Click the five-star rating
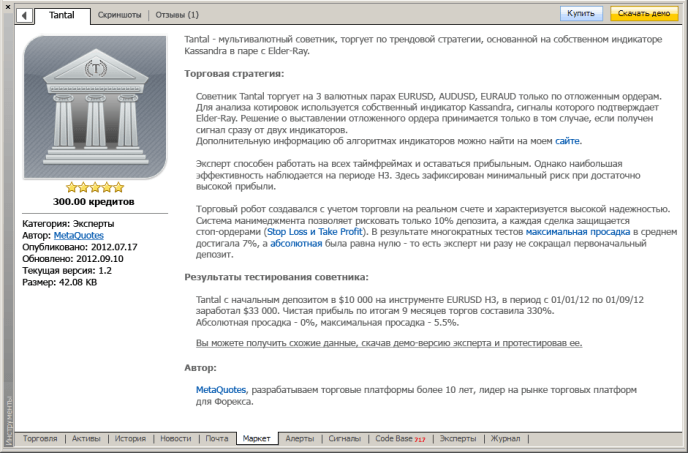The image size is (688, 453). 95,187
